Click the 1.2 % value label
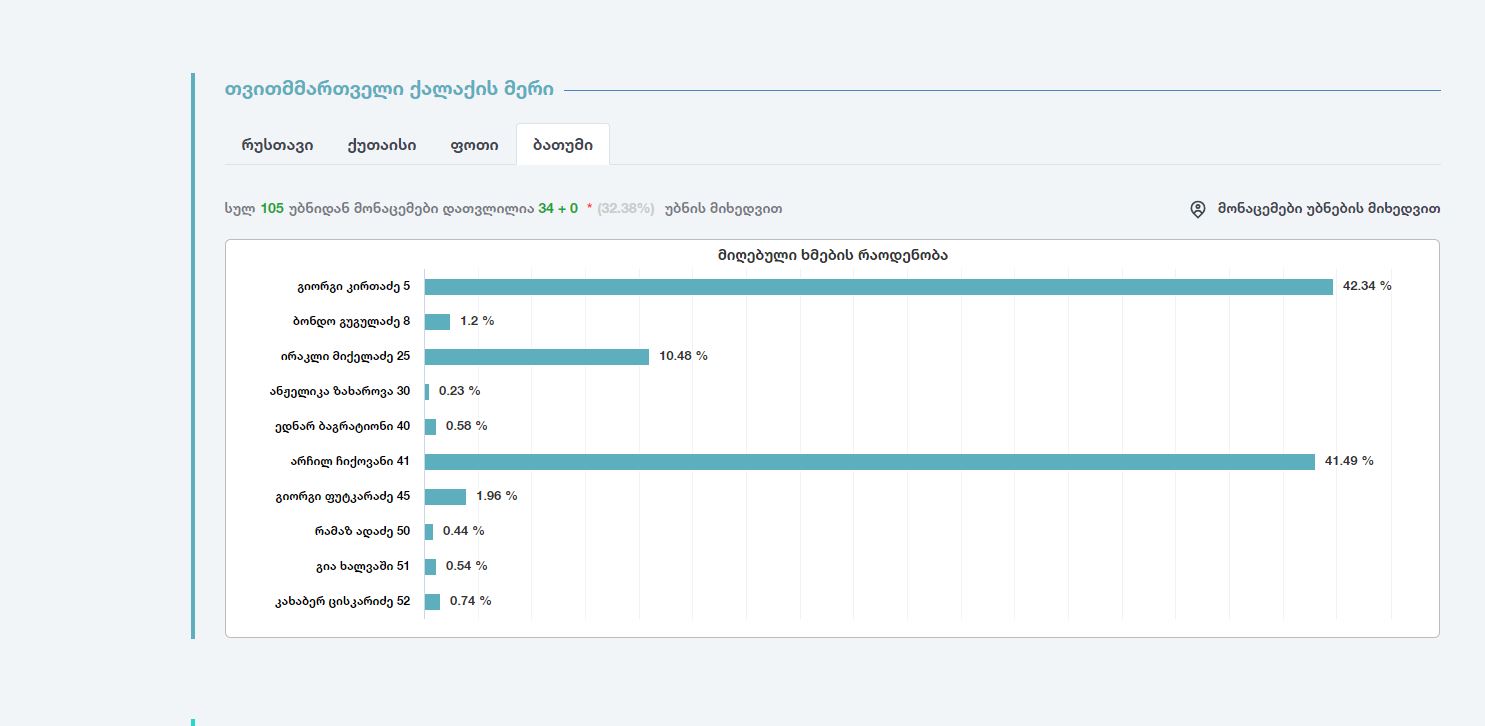The height and width of the screenshot is (726, 1485). tap(477, 321)
